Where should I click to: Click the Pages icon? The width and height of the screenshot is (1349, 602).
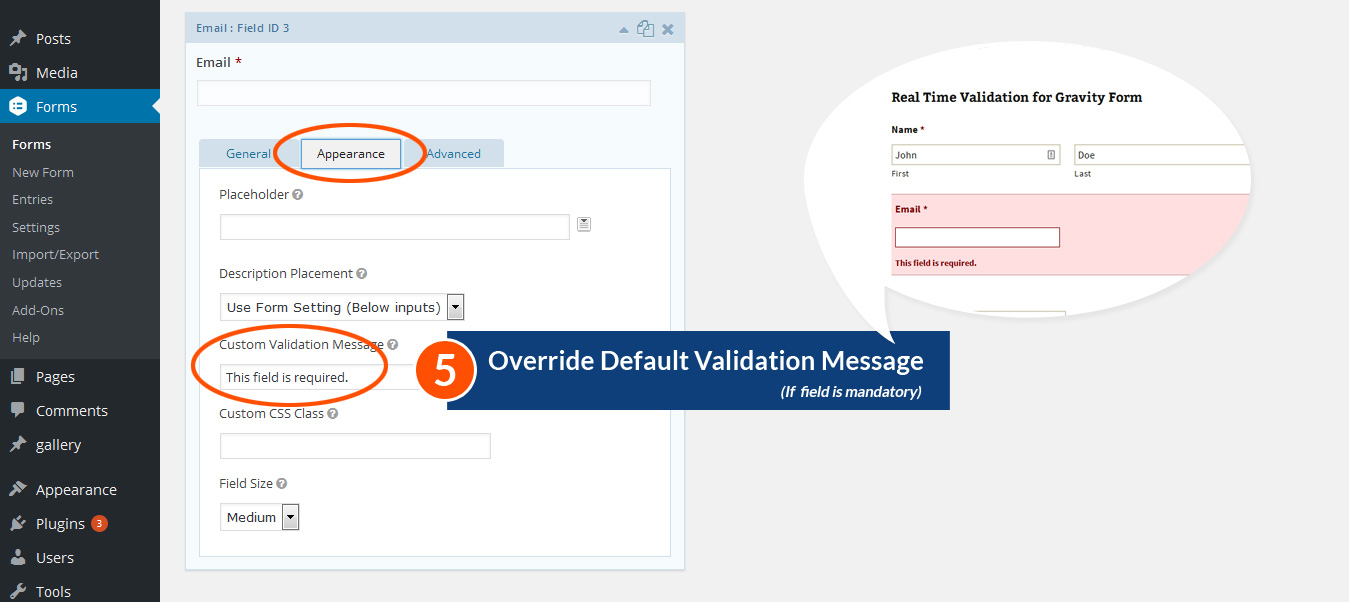click(x=18, y=377)
